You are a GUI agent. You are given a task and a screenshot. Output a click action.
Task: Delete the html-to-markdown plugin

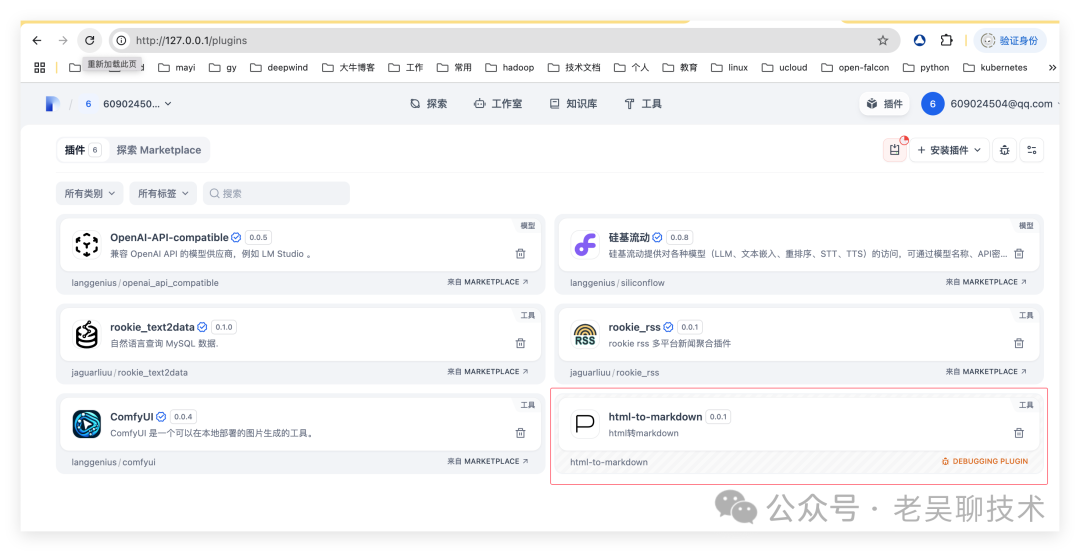click(1019, 433)
